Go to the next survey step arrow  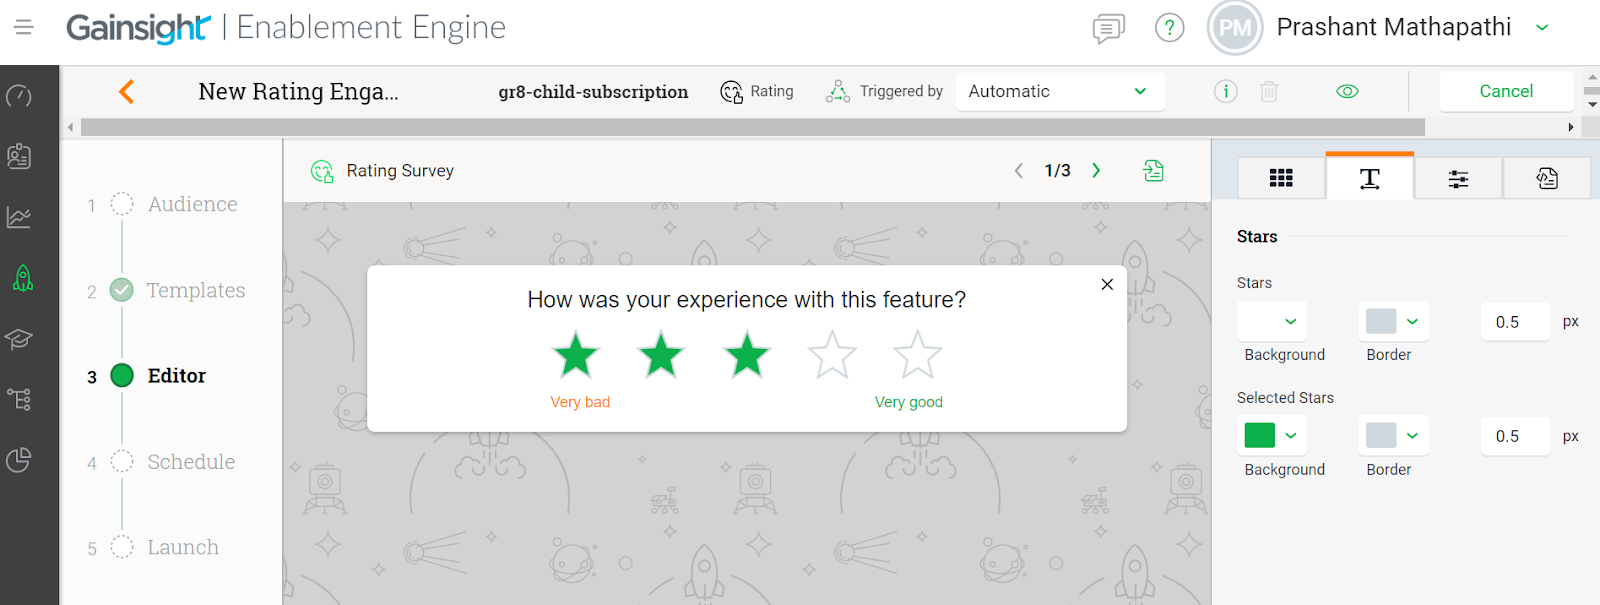click(1096, 171)
